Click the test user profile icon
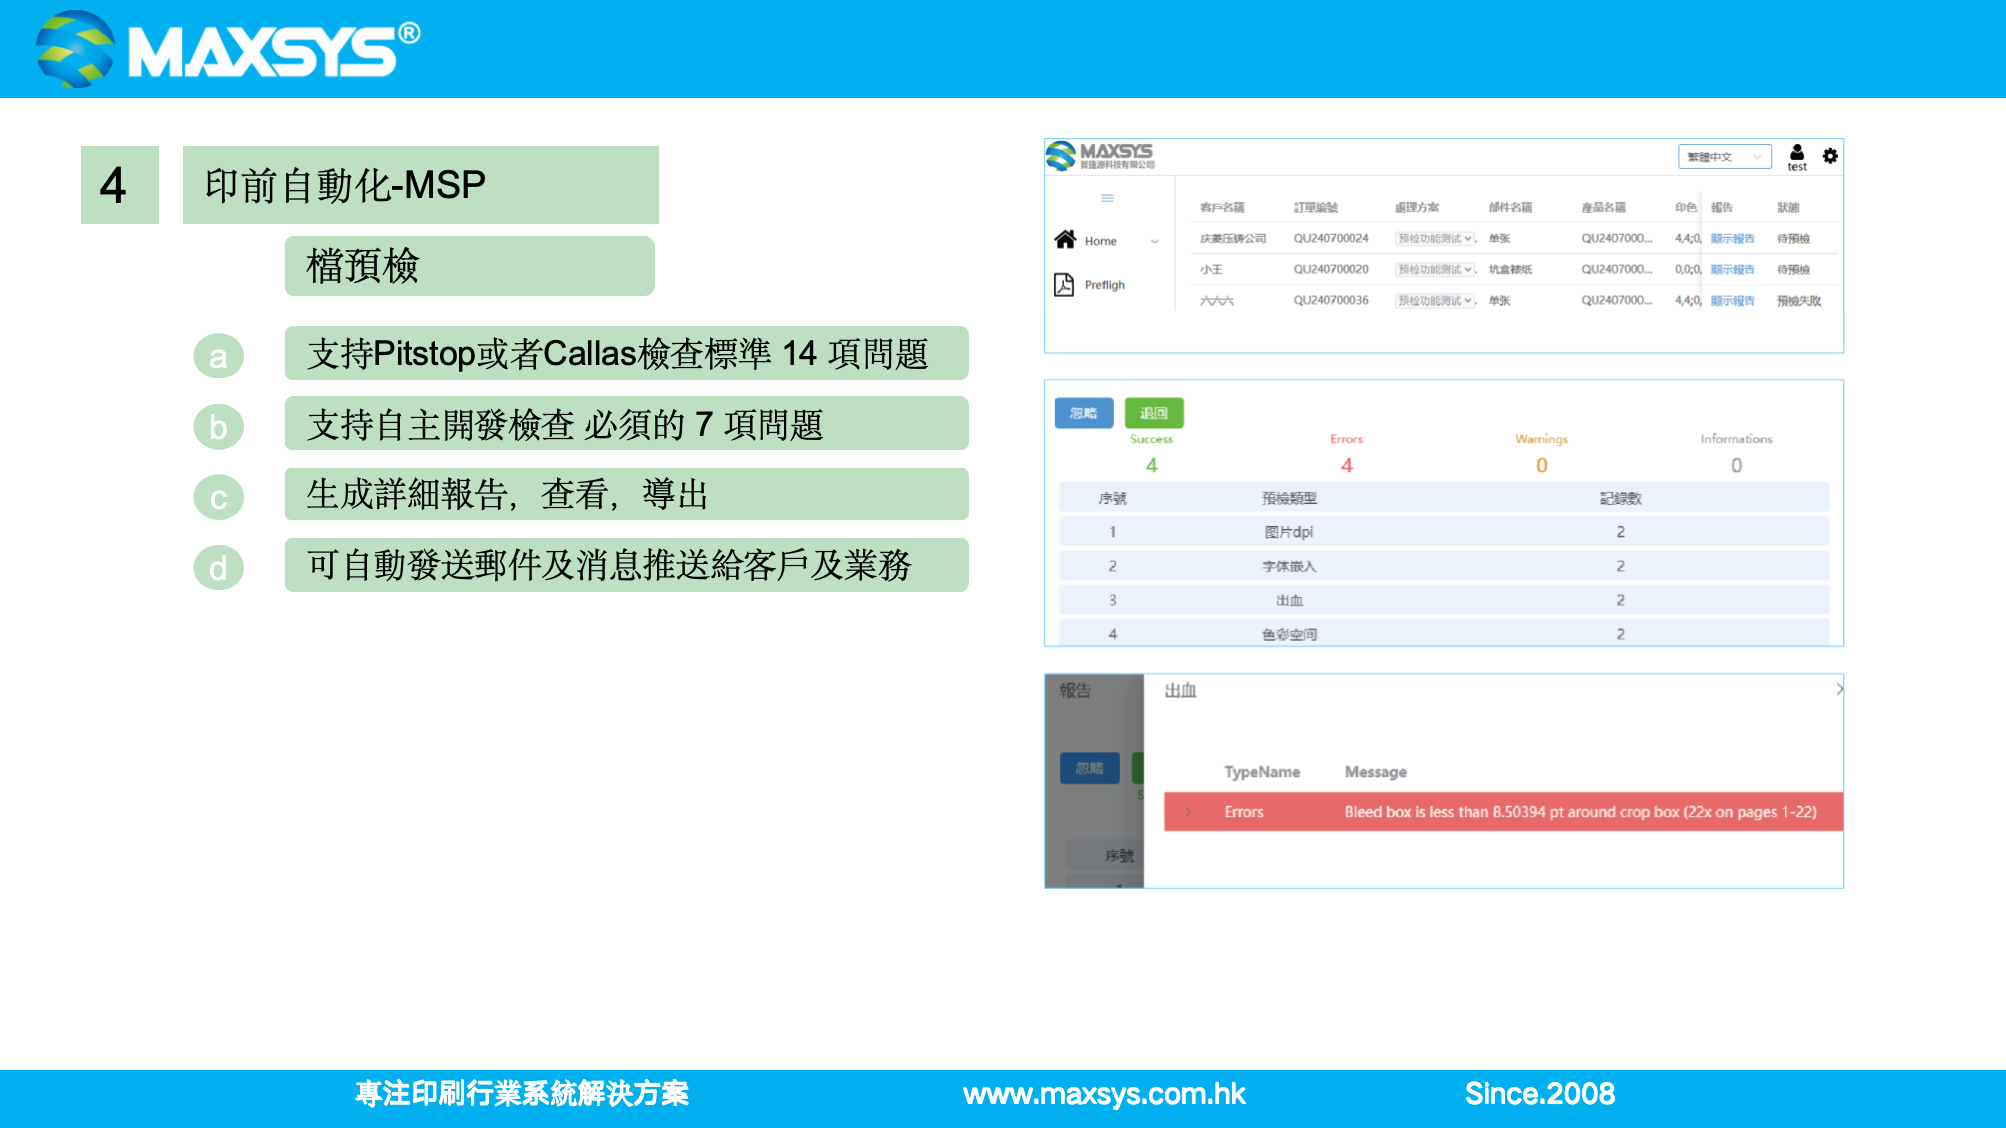 pos(1797,157)
